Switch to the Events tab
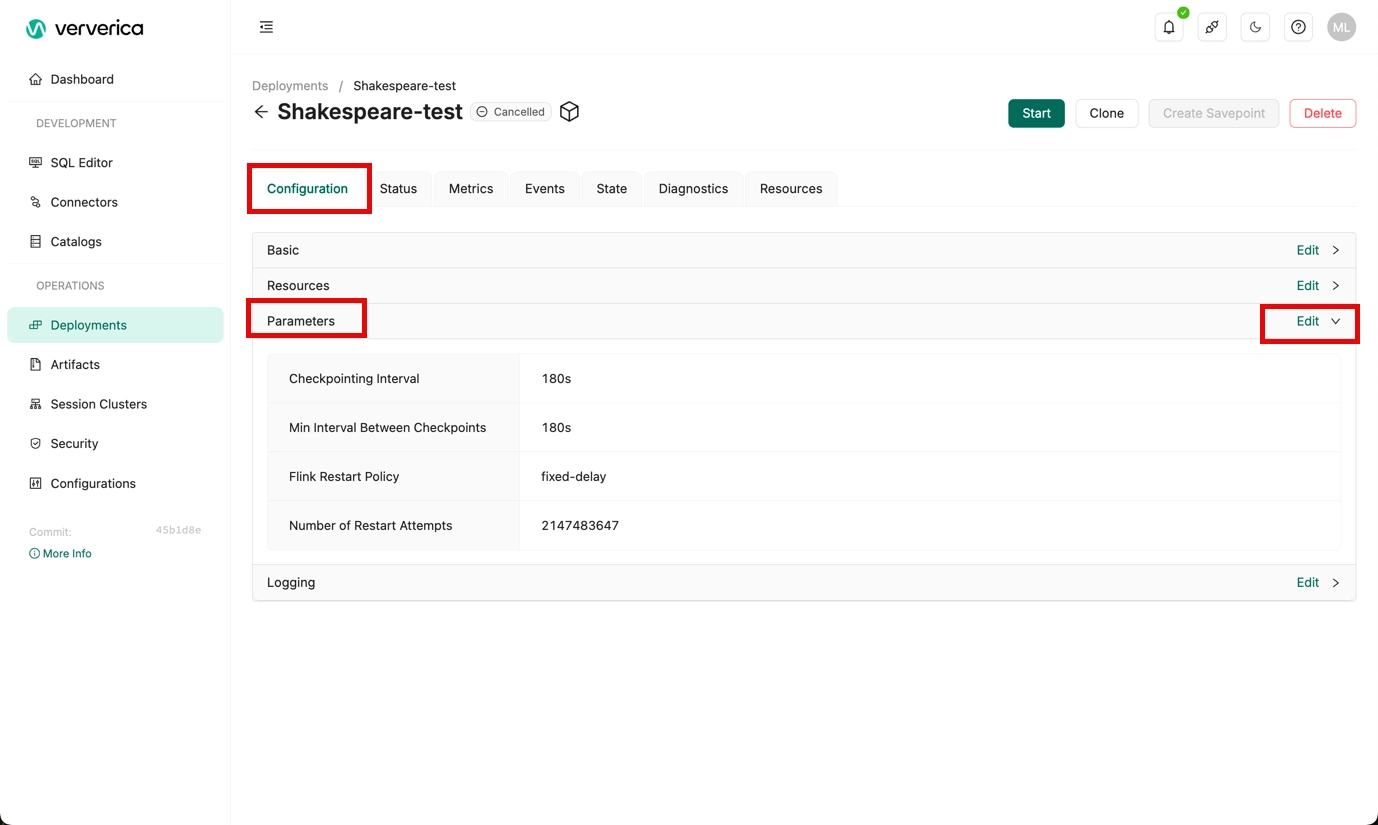Viewport: 1378px width, 825px height. click(x=545, y=189)
